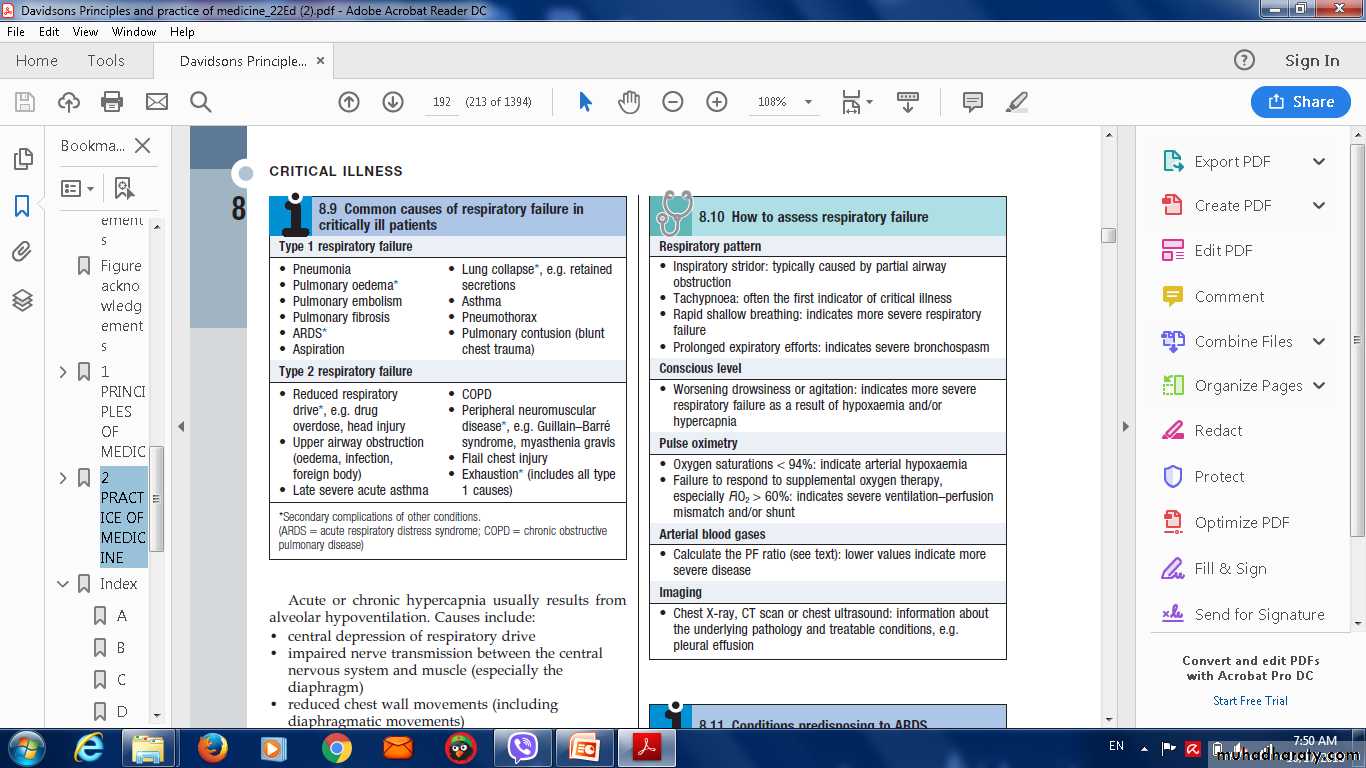Click the Save file icon
The height and width of the screenshot is (768, 1366).
tap(25, 102)
